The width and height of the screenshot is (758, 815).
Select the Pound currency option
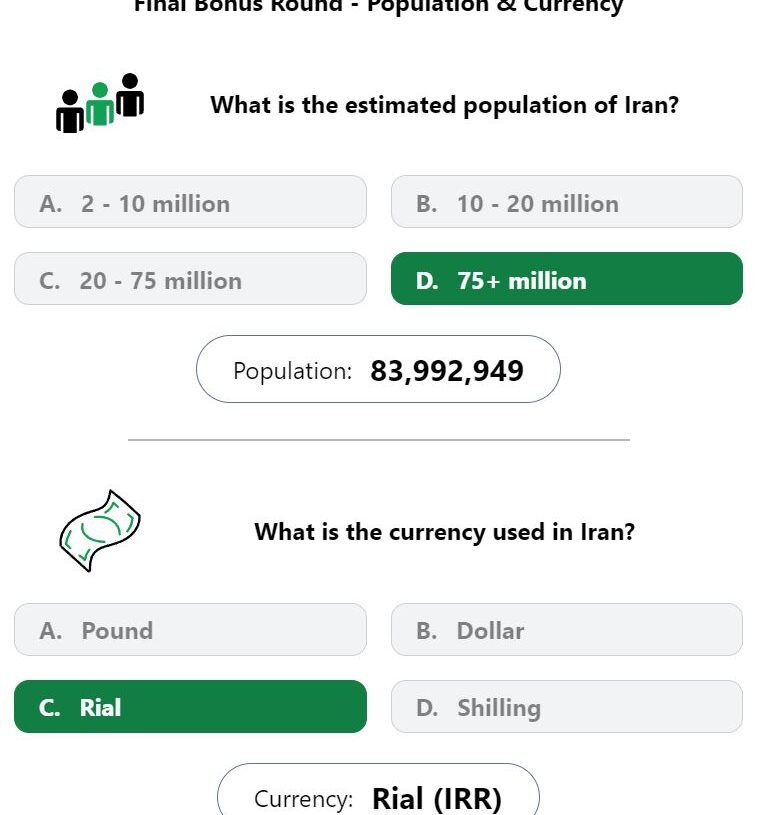coord(190,629)
